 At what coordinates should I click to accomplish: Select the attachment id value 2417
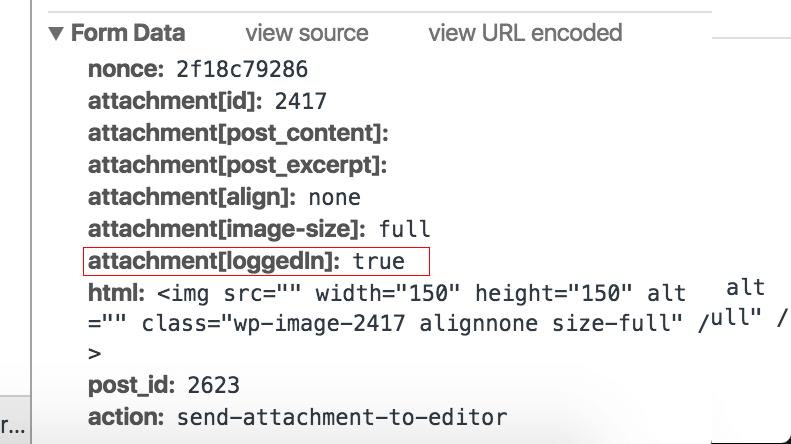point(301,101)
